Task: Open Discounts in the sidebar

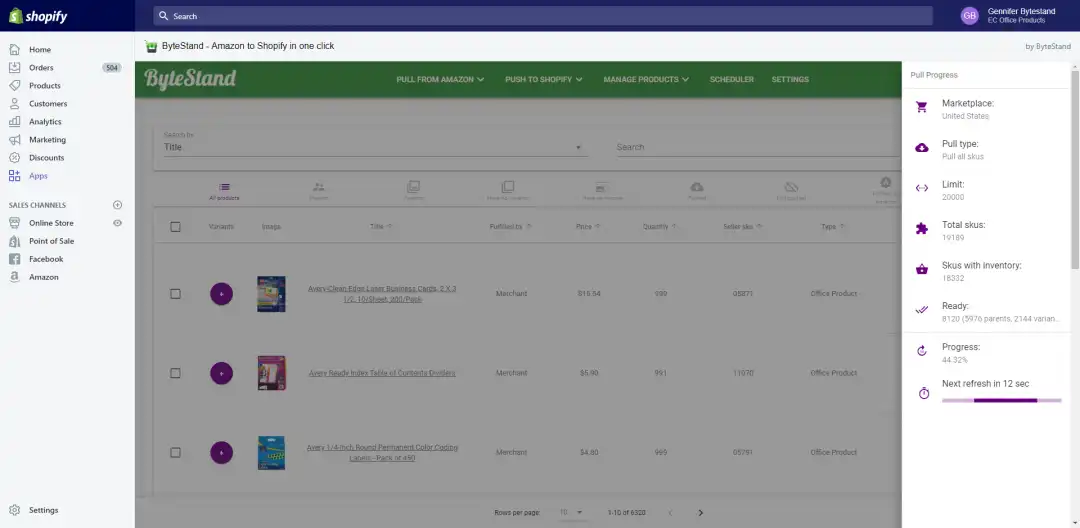Action: coord(46,157)
